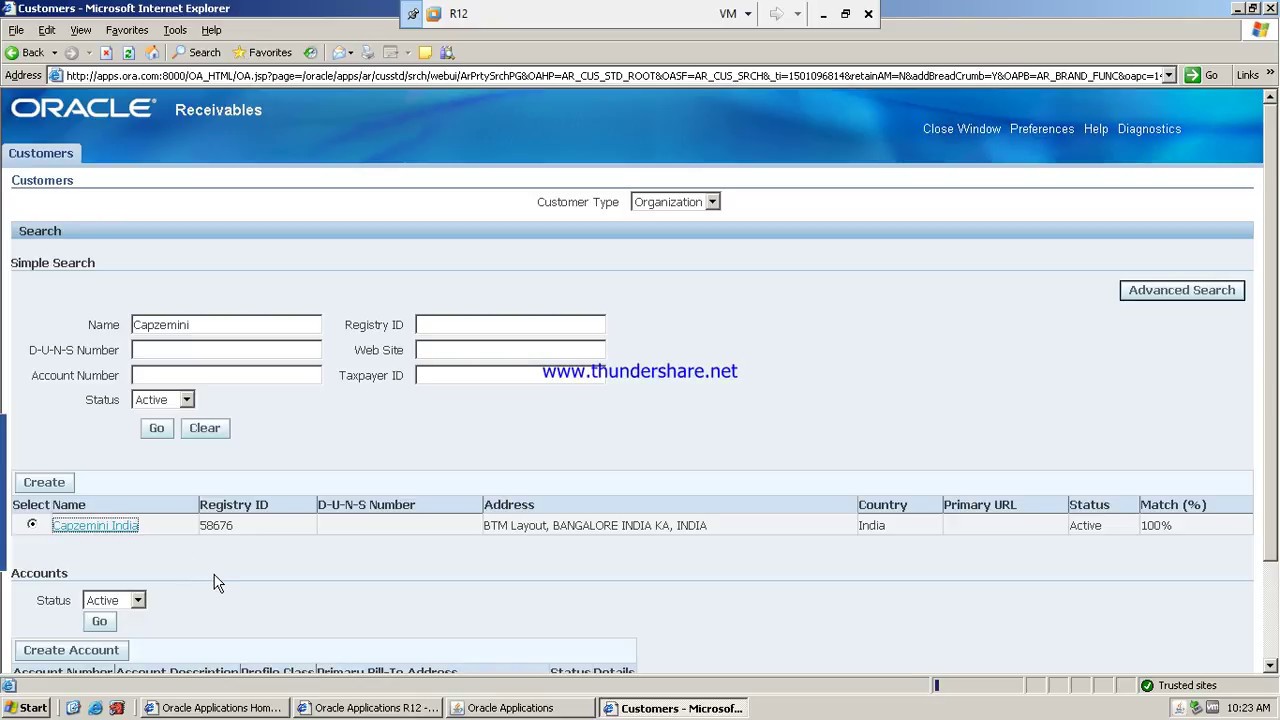Click the Trusted sites status icon

pyautogui.click(x=1147, y=685)
